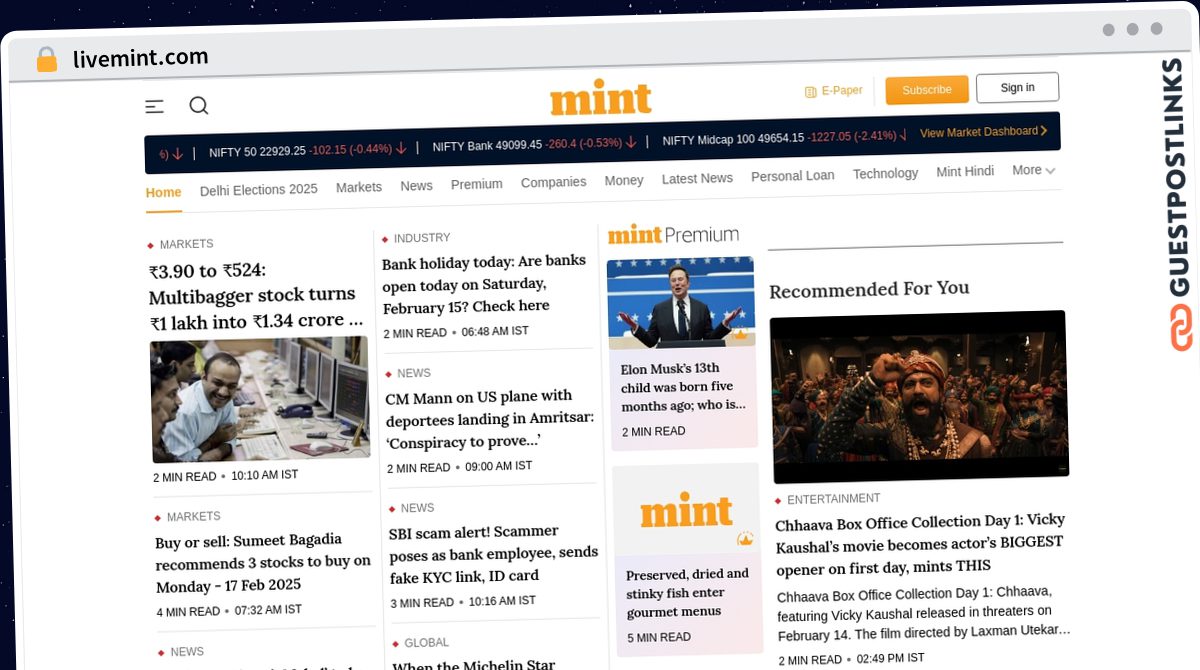The height and width of the screenshot is (670, 1200).
Task: Select Technology navigation tab
Action: (x=885, y=174)
